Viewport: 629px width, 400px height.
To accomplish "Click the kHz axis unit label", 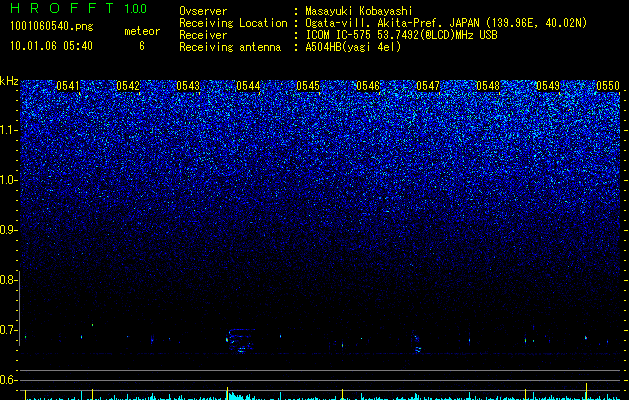I will (9, 81).
